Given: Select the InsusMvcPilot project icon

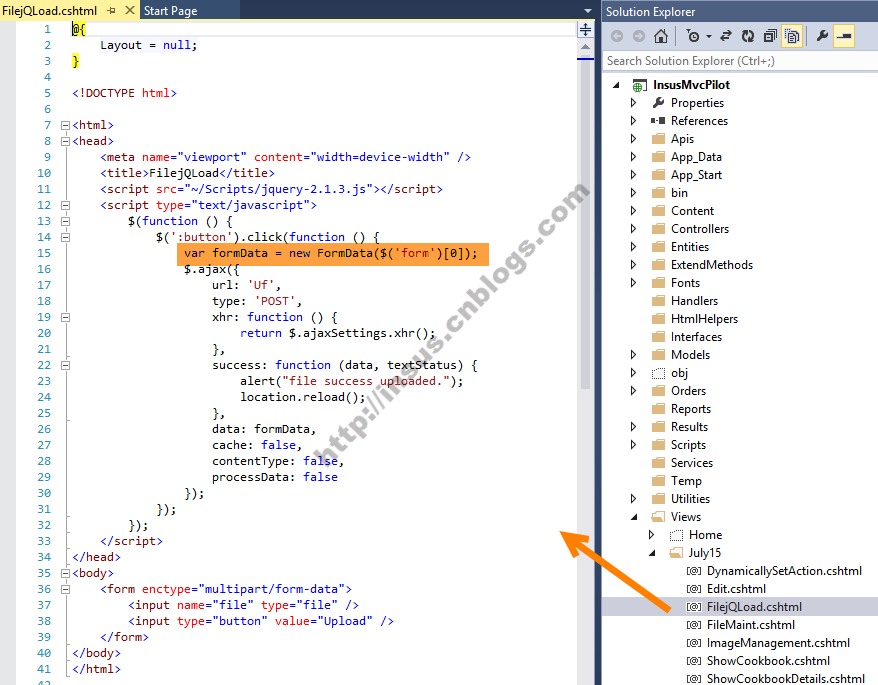Looking at the screenshot, I should point(639,85).
